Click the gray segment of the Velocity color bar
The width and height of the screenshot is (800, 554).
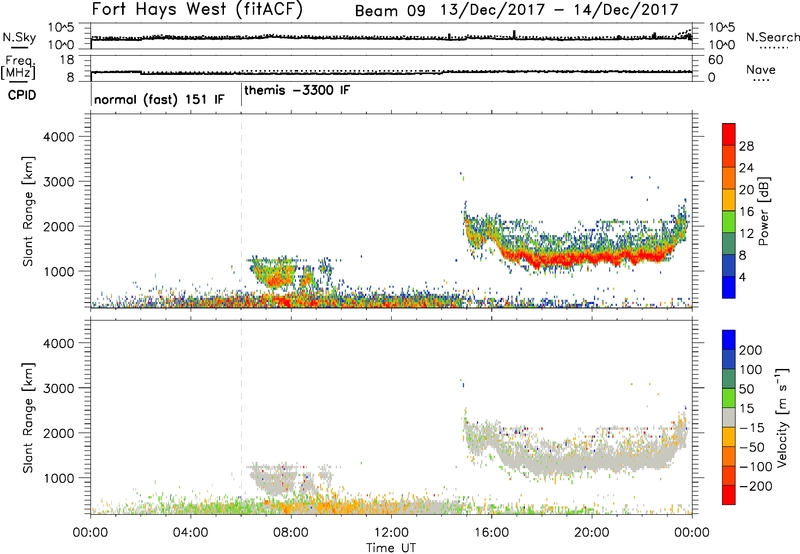(729, 417)
